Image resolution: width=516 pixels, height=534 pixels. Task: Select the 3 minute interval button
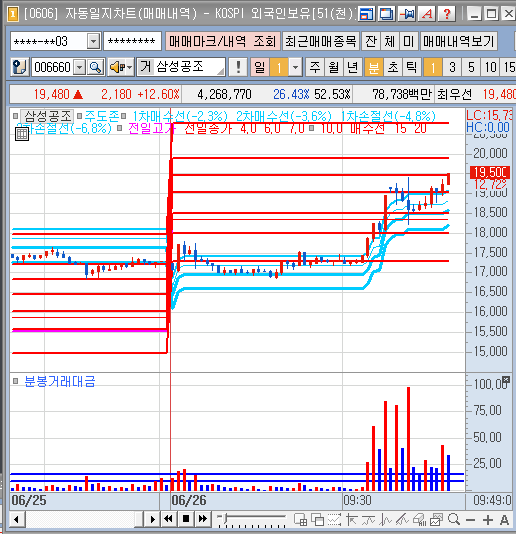452,67
